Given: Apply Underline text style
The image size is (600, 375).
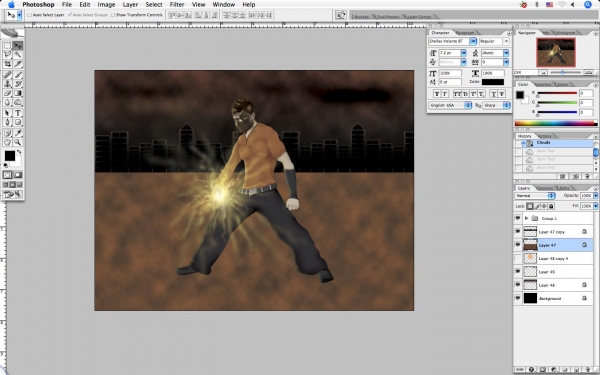Looking at the screenshot, I should (493, 94).
